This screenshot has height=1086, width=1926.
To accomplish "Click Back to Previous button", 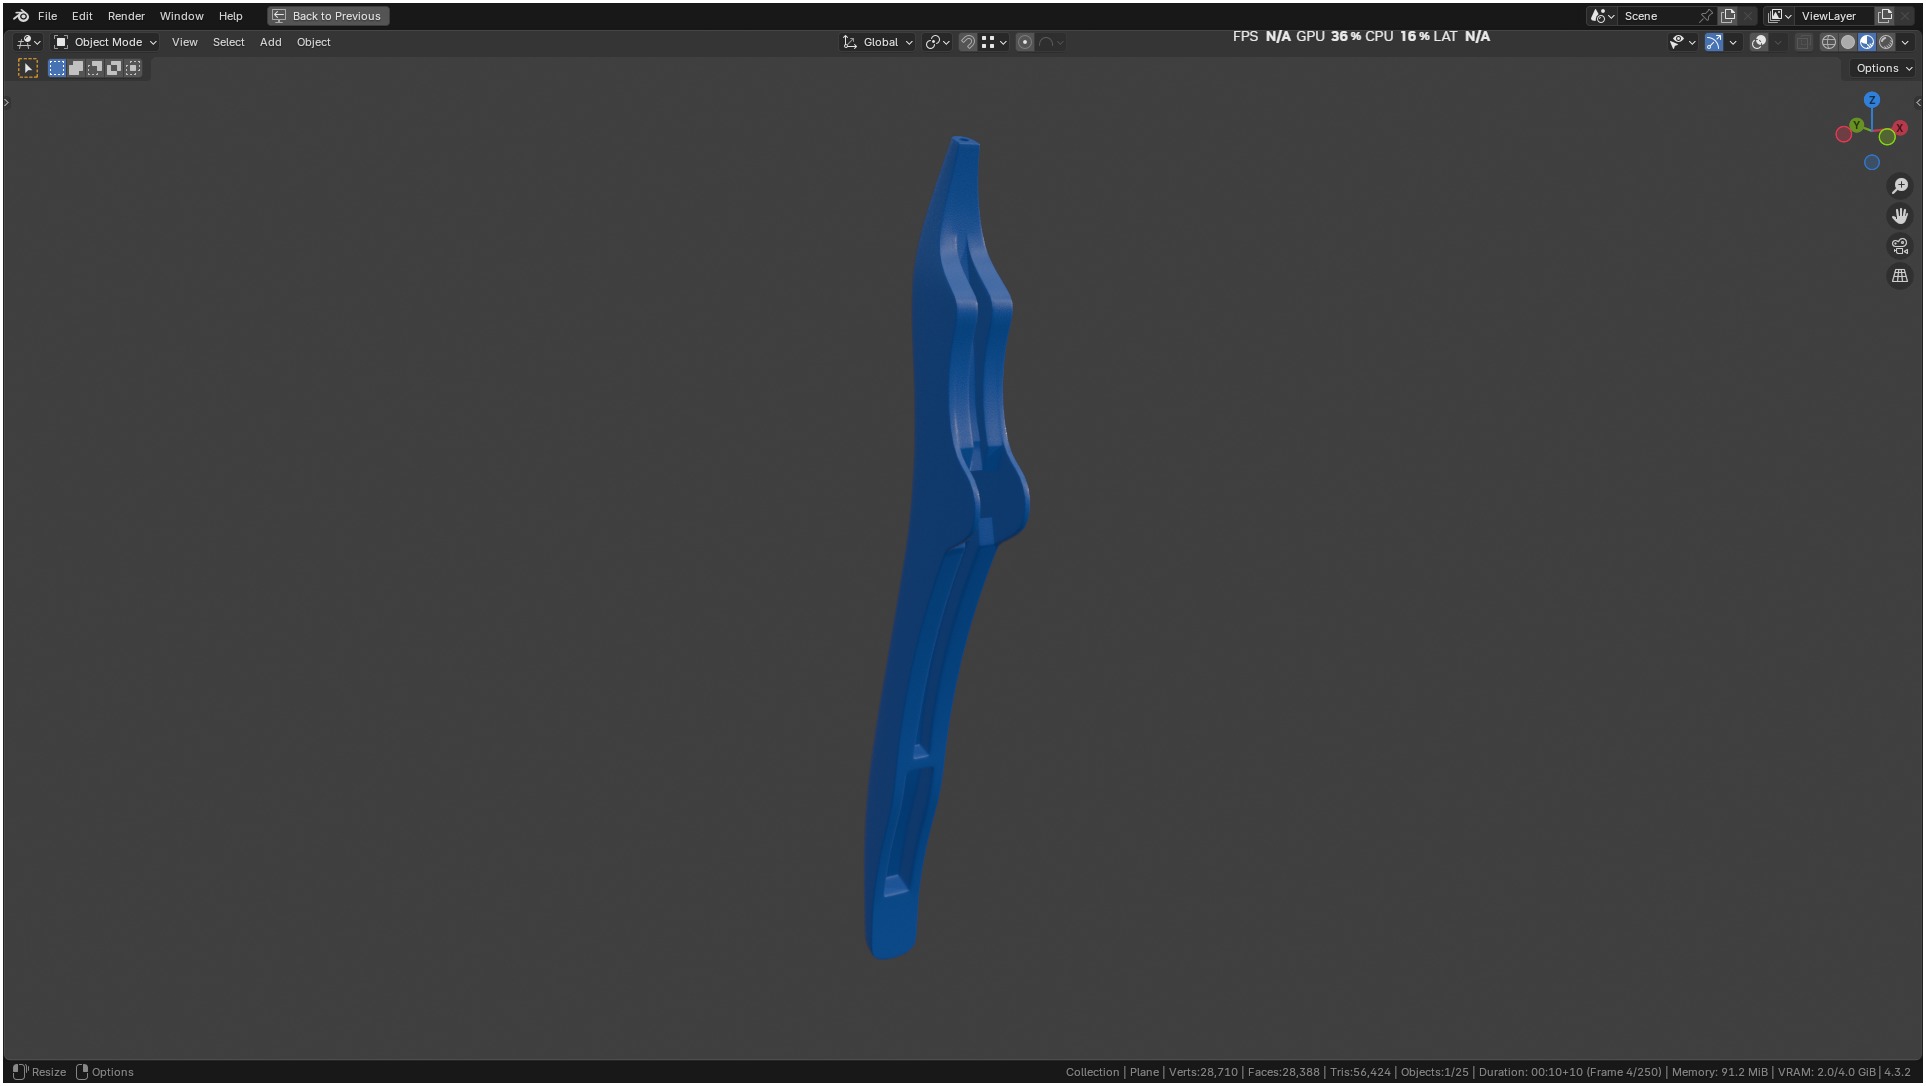I will [328, 16].
